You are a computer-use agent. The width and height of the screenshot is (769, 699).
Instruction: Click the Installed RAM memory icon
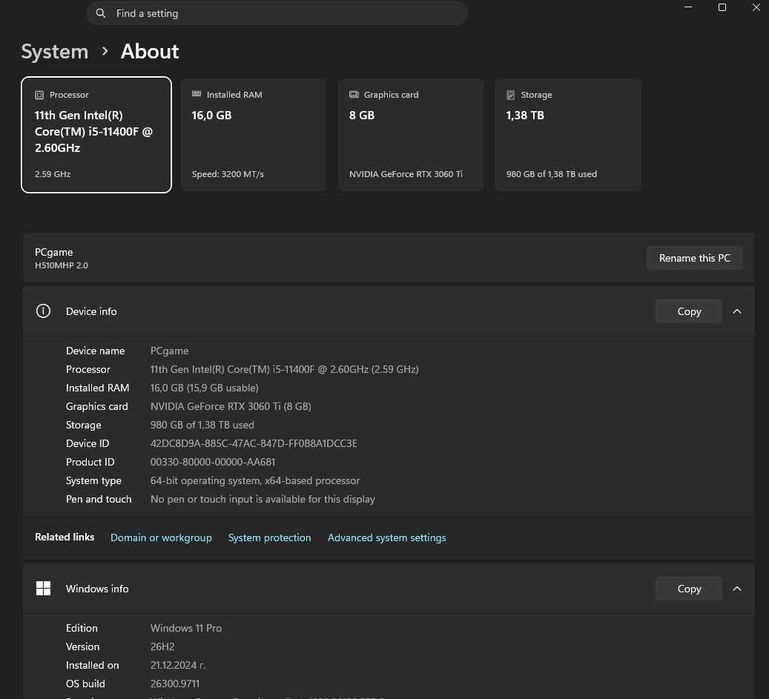(197, 94)
